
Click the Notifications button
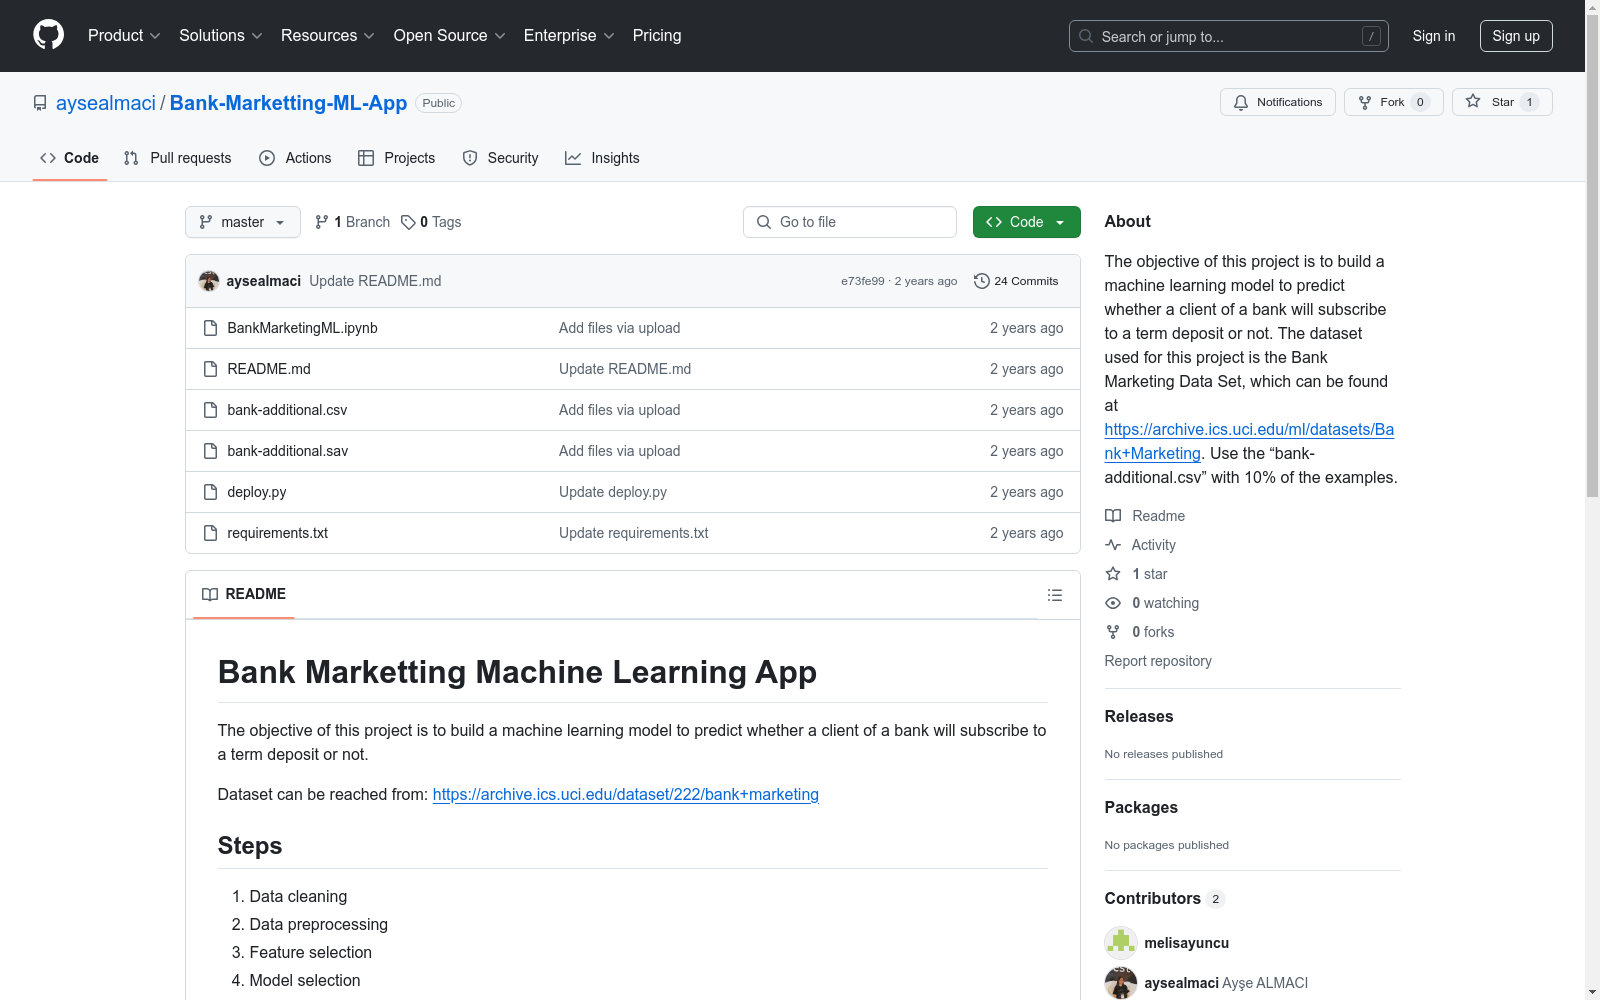[1278, 102]
